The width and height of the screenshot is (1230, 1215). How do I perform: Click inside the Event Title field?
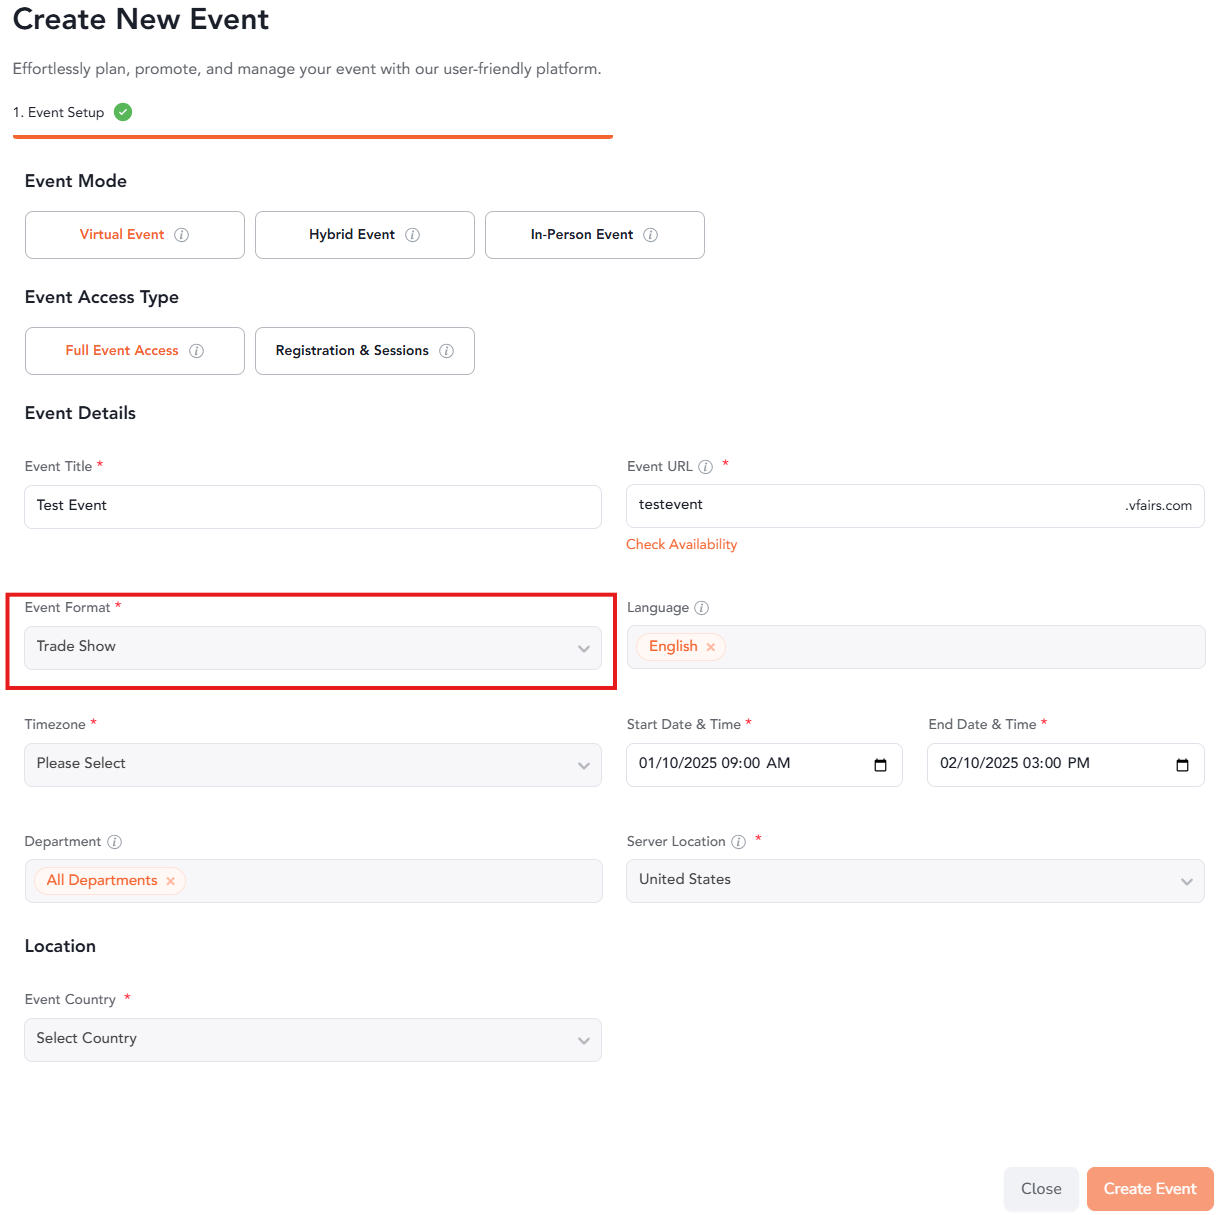[313, 506]
